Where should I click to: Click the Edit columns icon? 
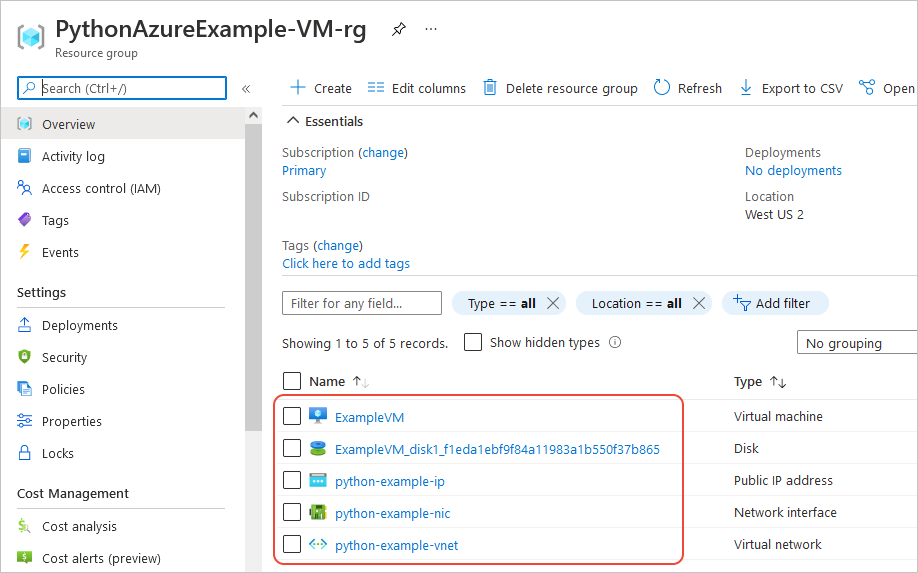click(376, 88)
